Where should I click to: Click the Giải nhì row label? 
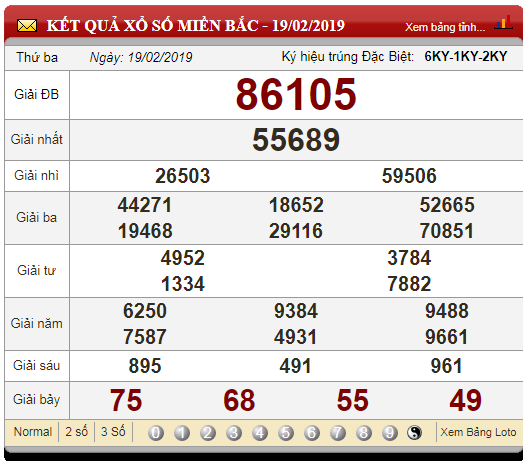[x=36, y=175]
